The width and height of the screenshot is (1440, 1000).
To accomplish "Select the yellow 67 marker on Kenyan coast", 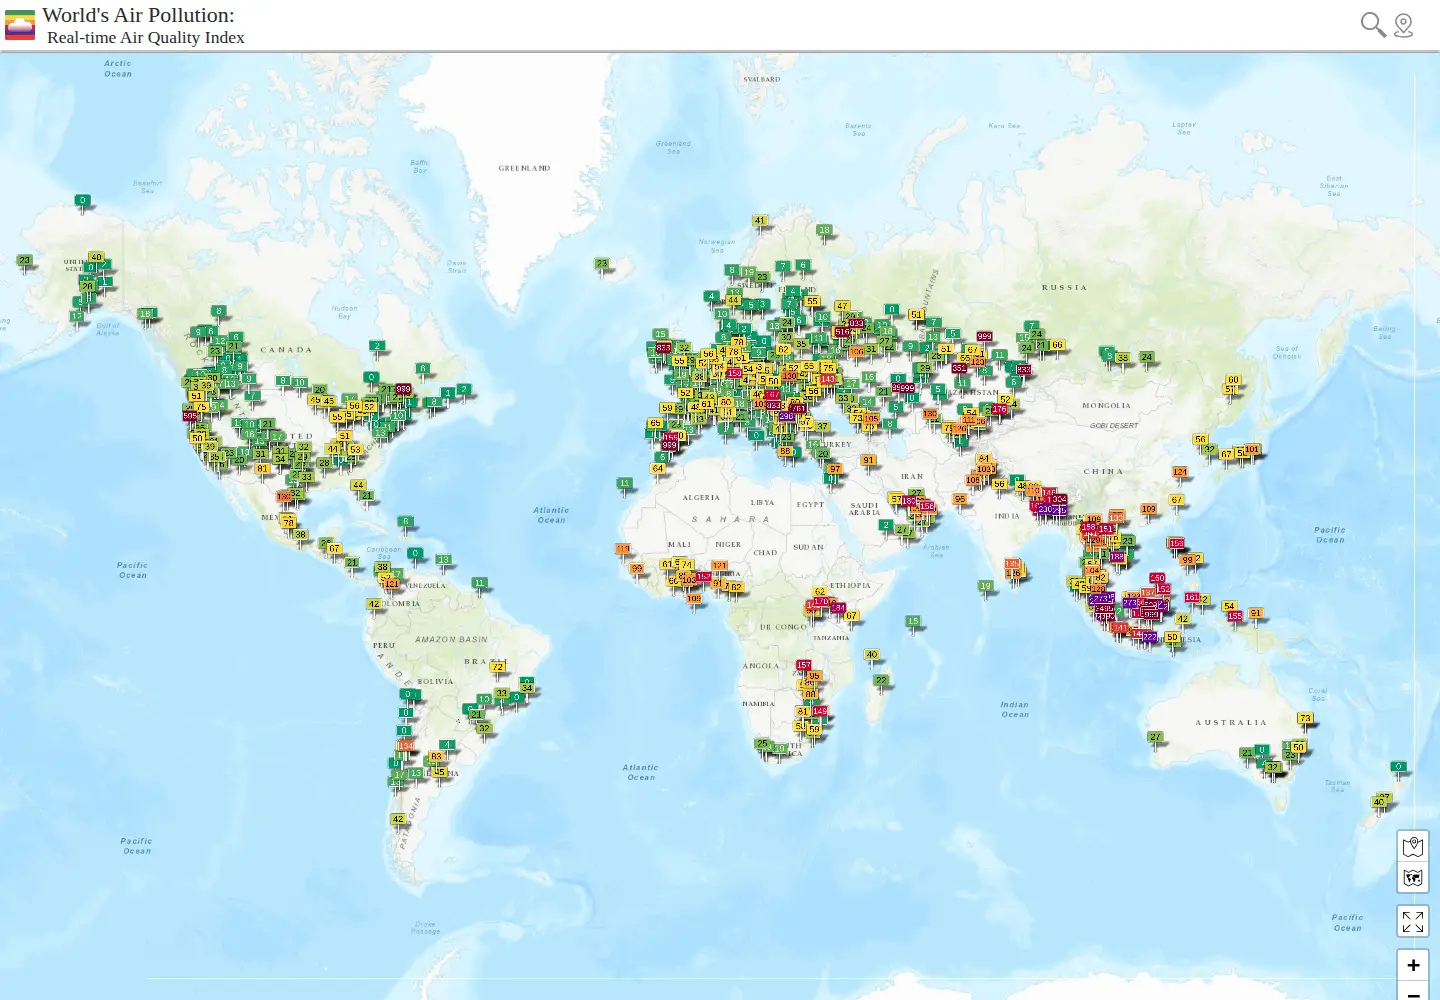I will [852, 616].
